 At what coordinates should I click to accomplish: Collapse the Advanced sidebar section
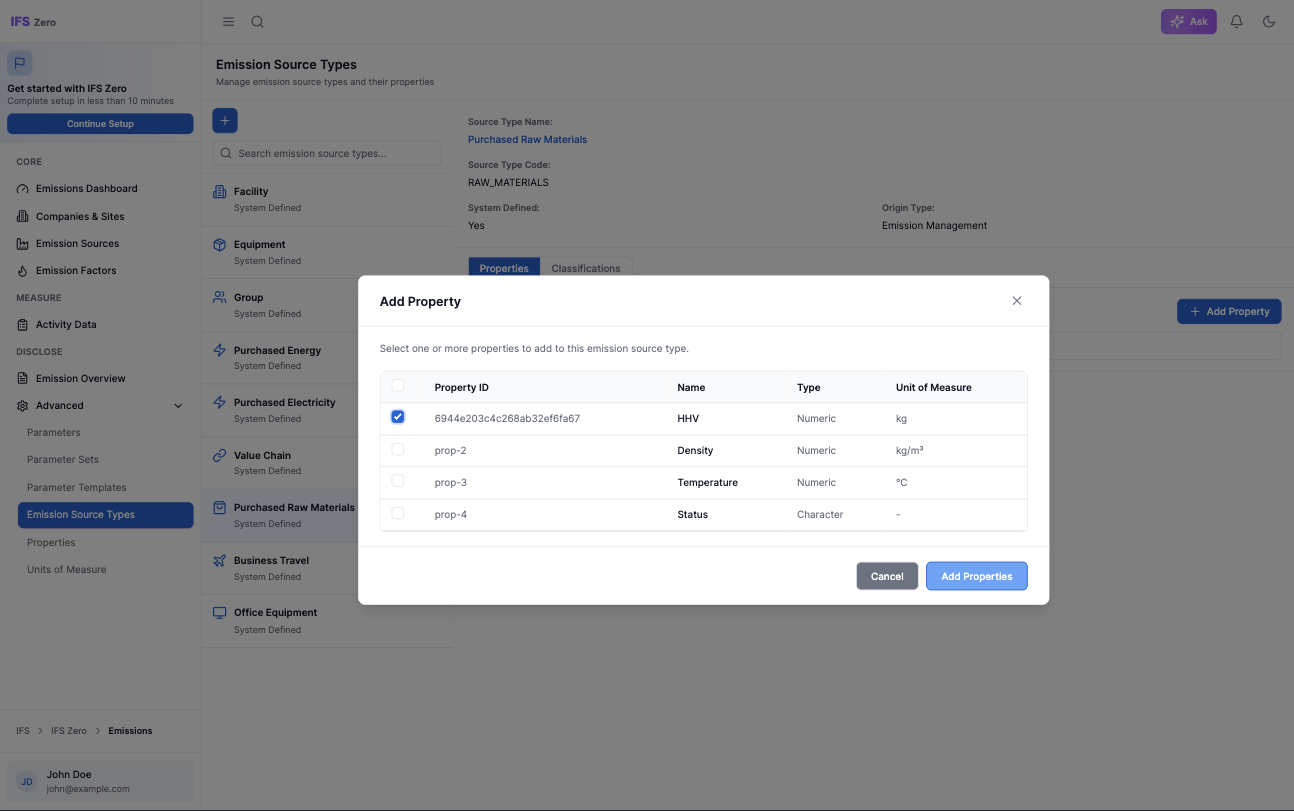click(x=177, y=405)
